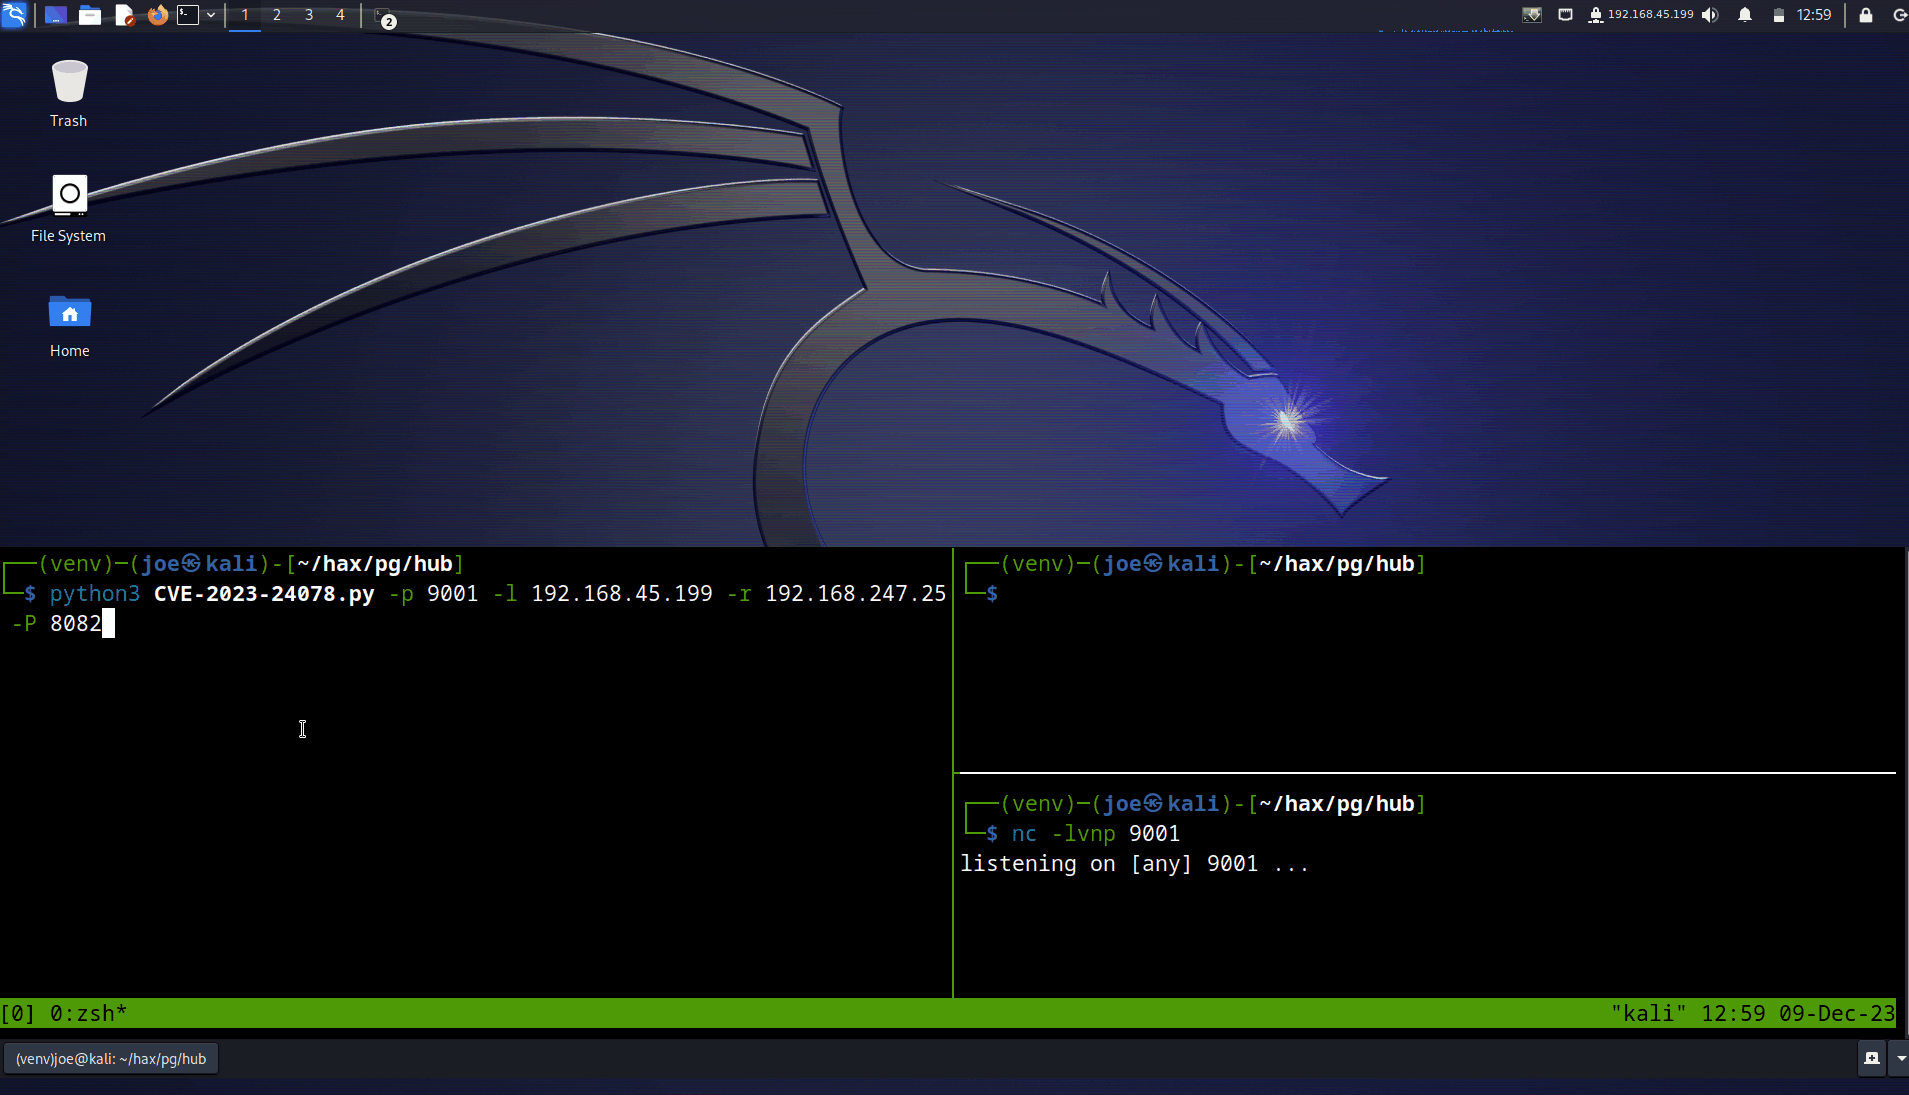Launch Firefox from the top panel
Image resolution: width=1909 pixels, height=1095 pixels.
pos(157,15)
